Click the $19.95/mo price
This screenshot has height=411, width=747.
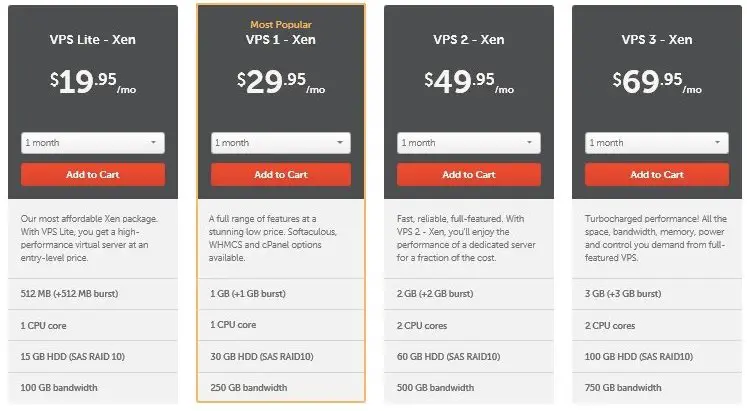pyautogui.click(x=93, y=82)
